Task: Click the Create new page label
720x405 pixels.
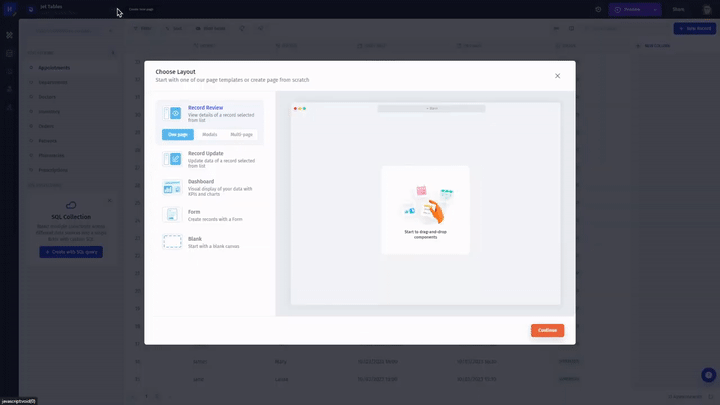Action: (x=141, y=9)
